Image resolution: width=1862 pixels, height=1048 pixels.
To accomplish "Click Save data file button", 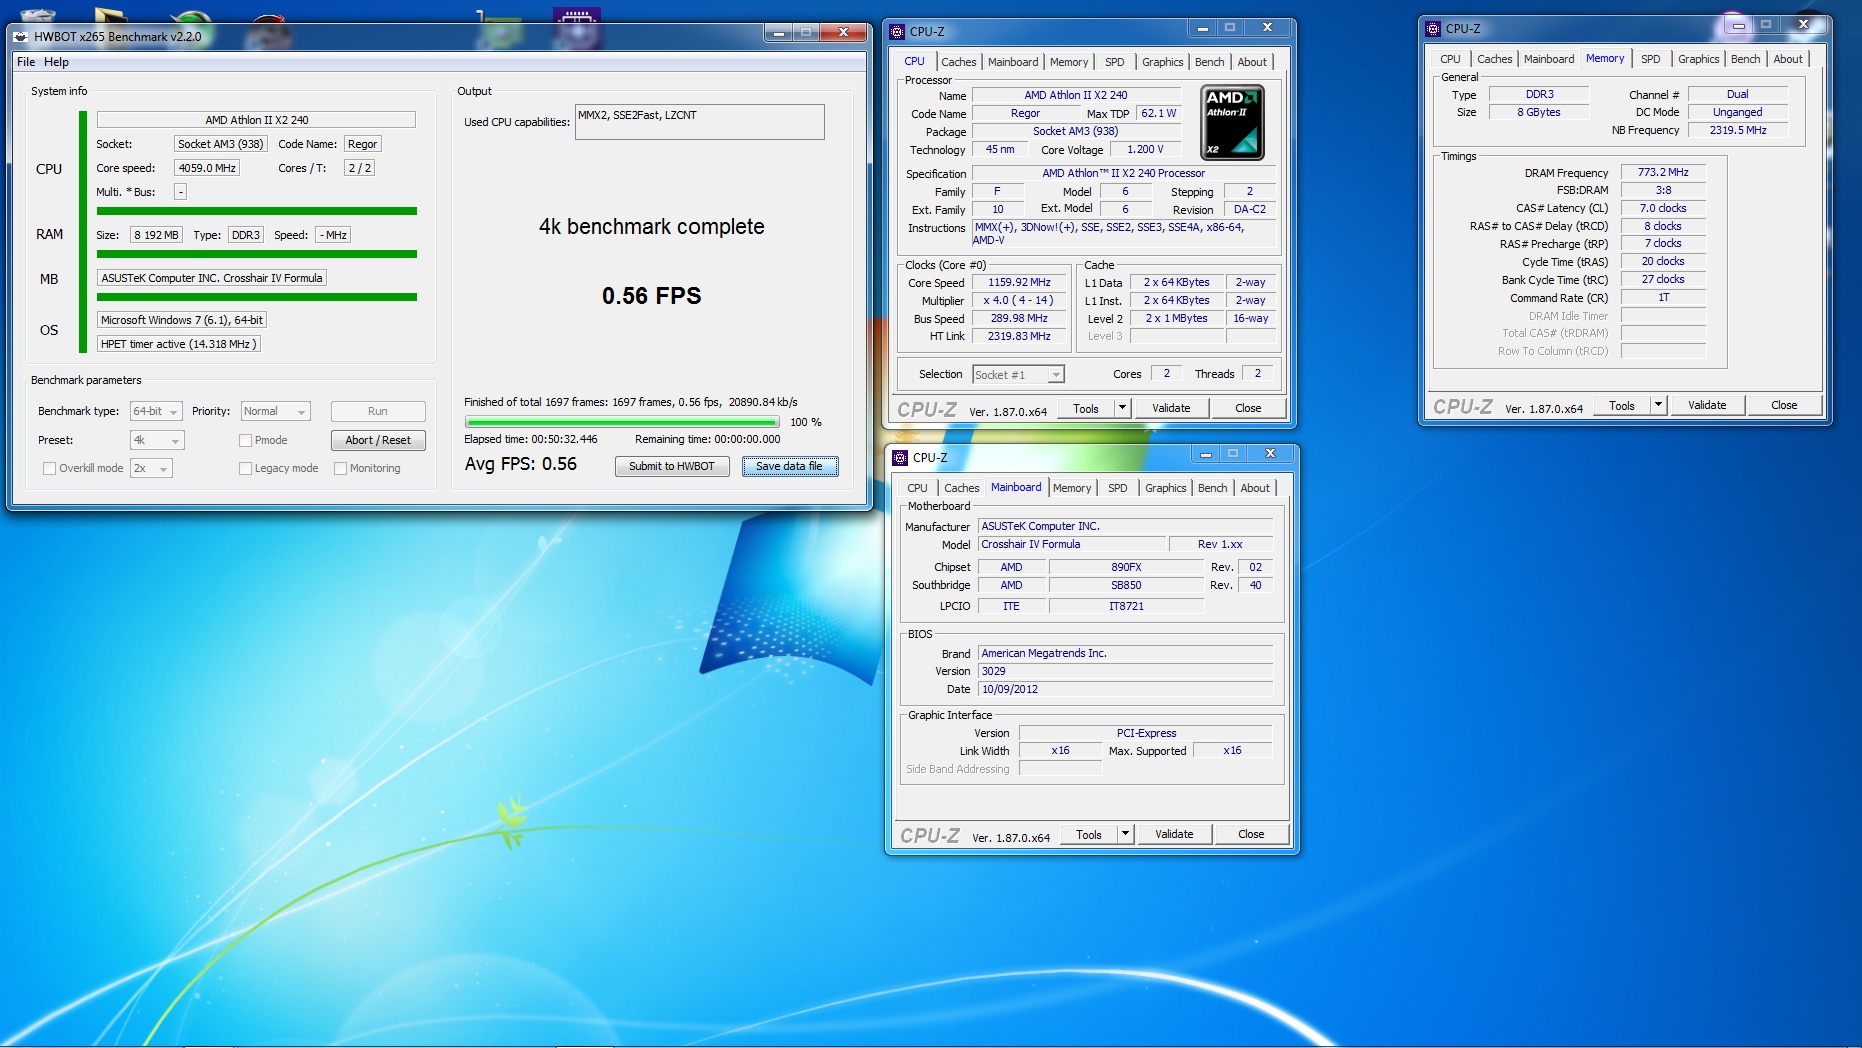I will 789,466.
